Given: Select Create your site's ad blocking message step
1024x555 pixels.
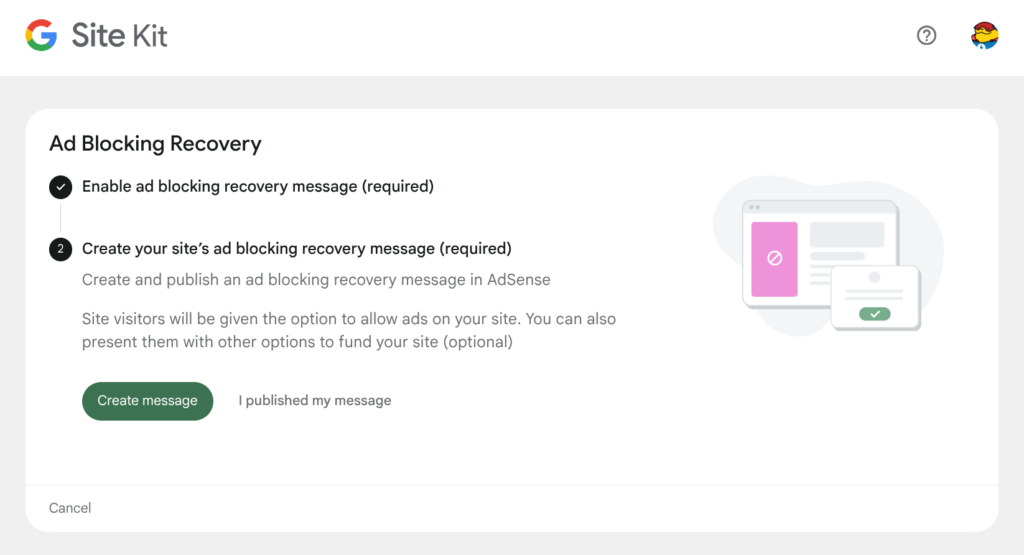Looking at the screenshot, I should 297,249.
